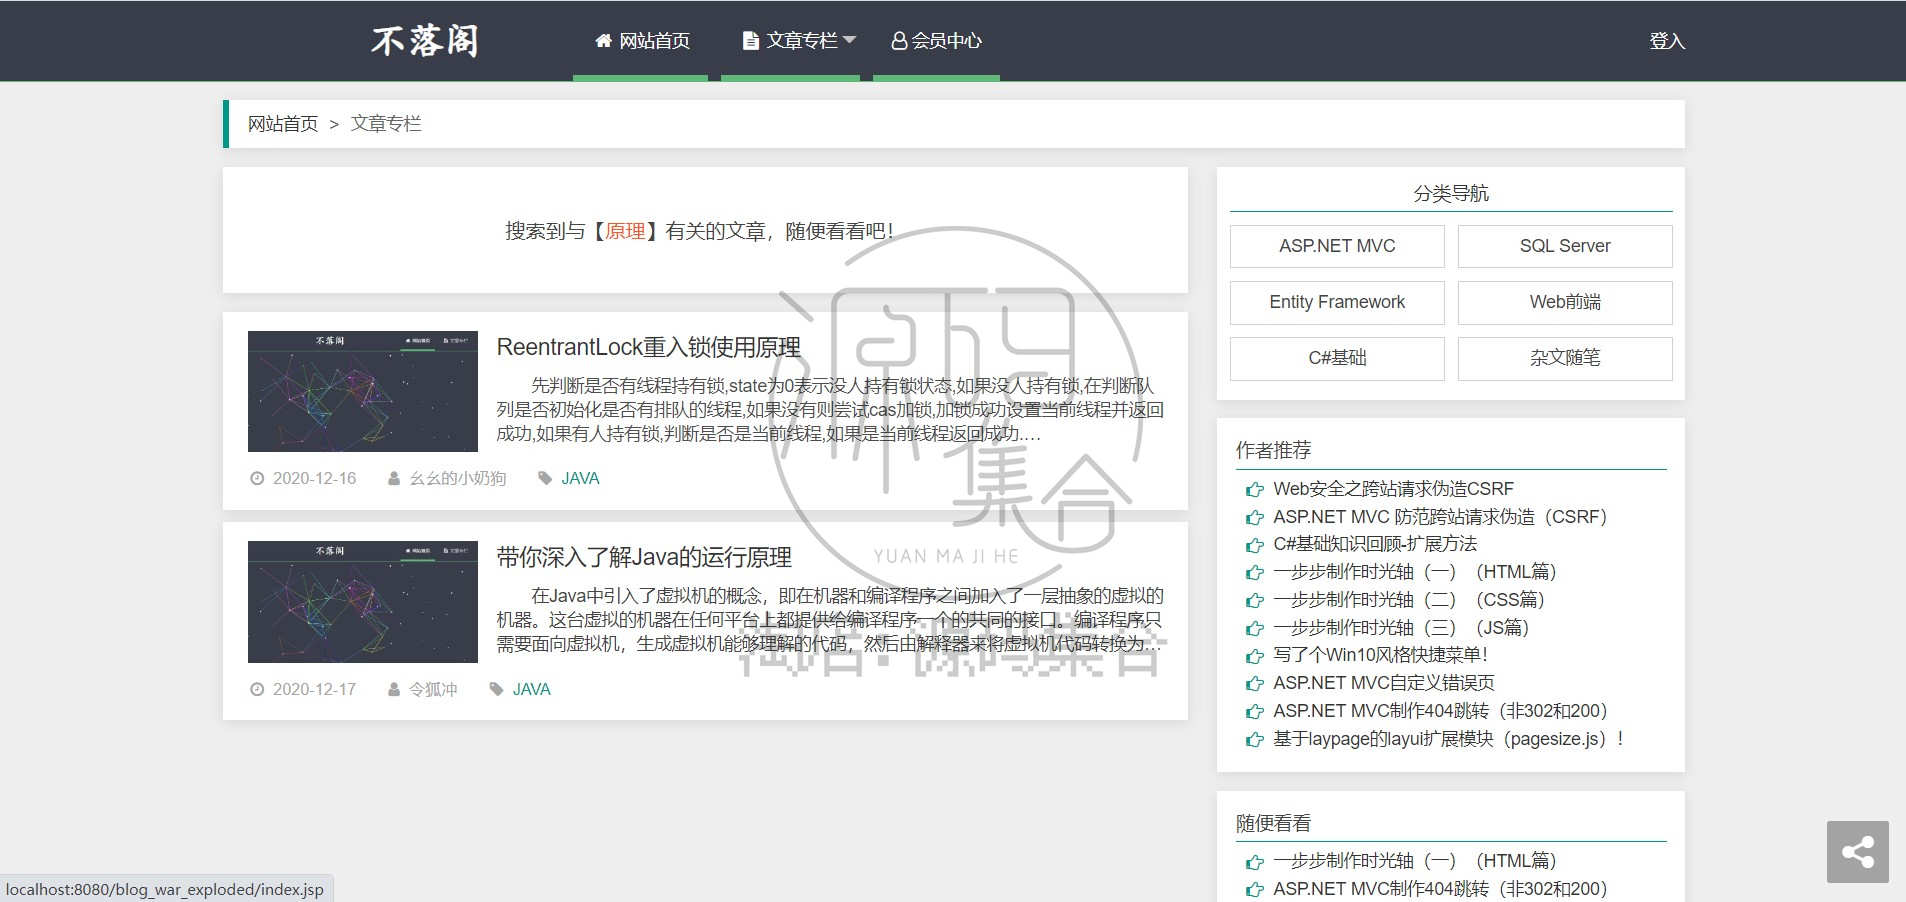1906x902 pixels.
Task: Open 一步步制作时光轴 (三) (JS篇) link
Action: click(1402, 628)
